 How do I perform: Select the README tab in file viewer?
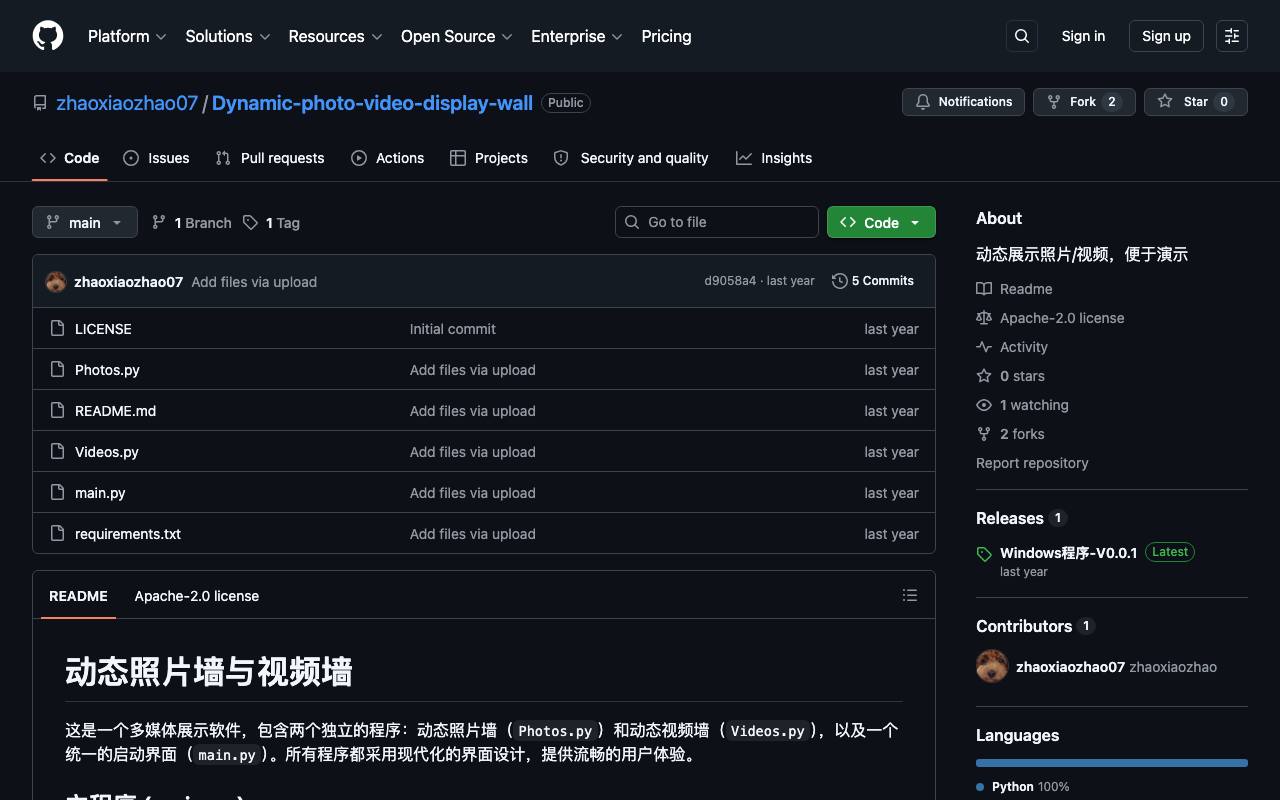pyautogui.click(x=78, y=596)
